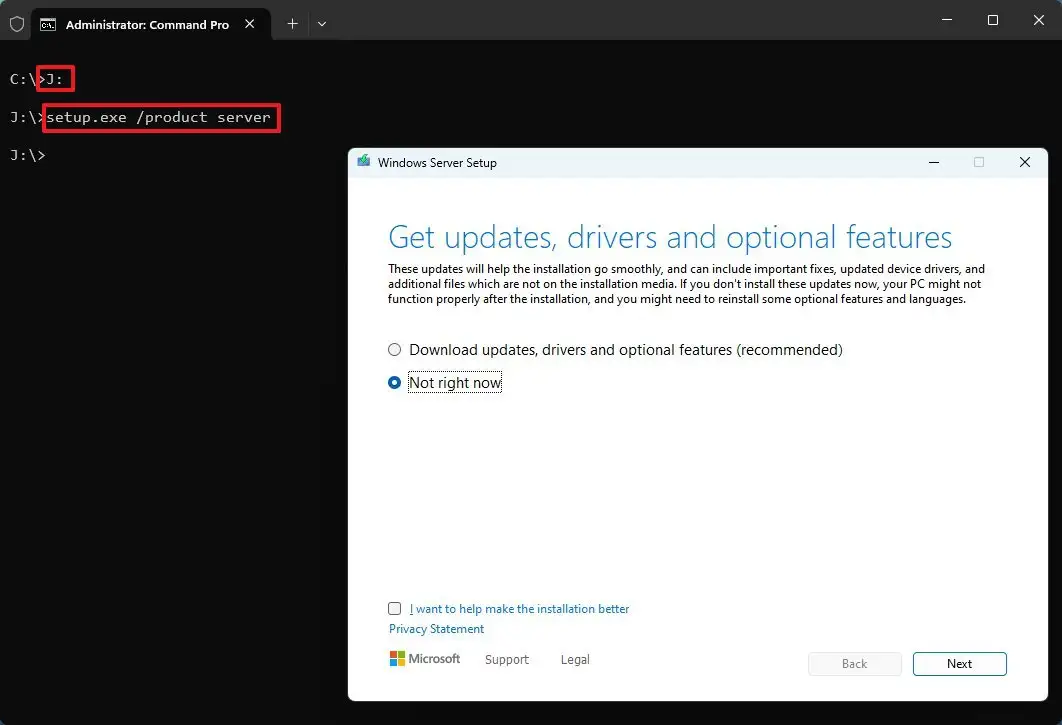Click the Legal link

(575, 659)
